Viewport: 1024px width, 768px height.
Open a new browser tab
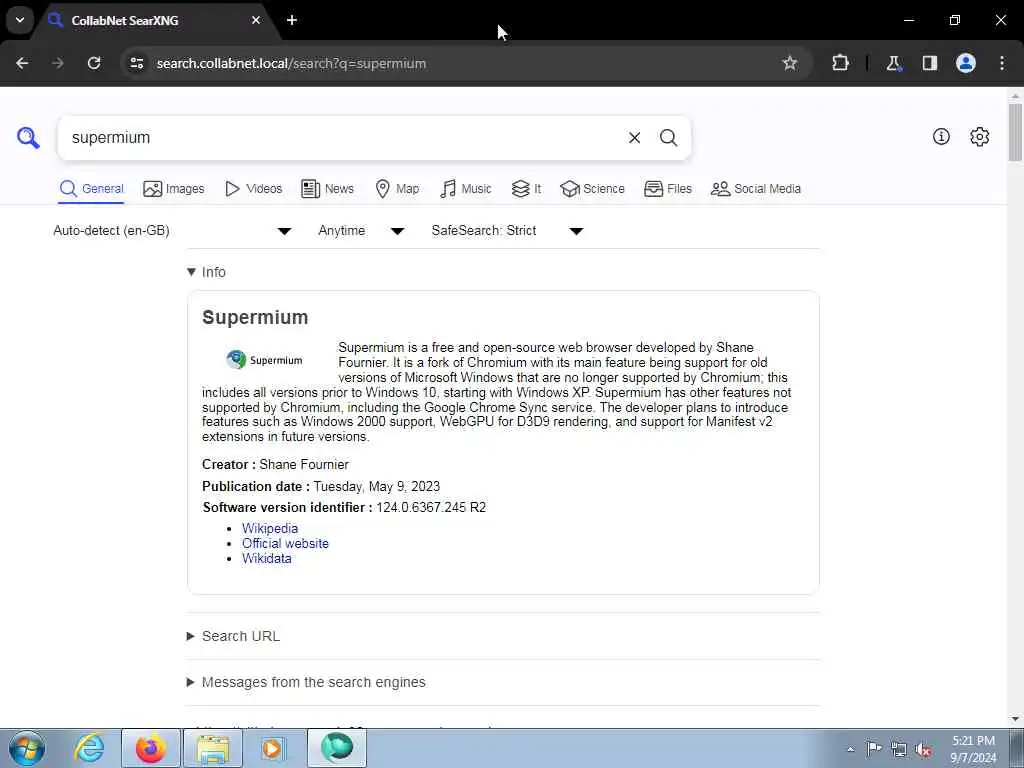[292, 20]
